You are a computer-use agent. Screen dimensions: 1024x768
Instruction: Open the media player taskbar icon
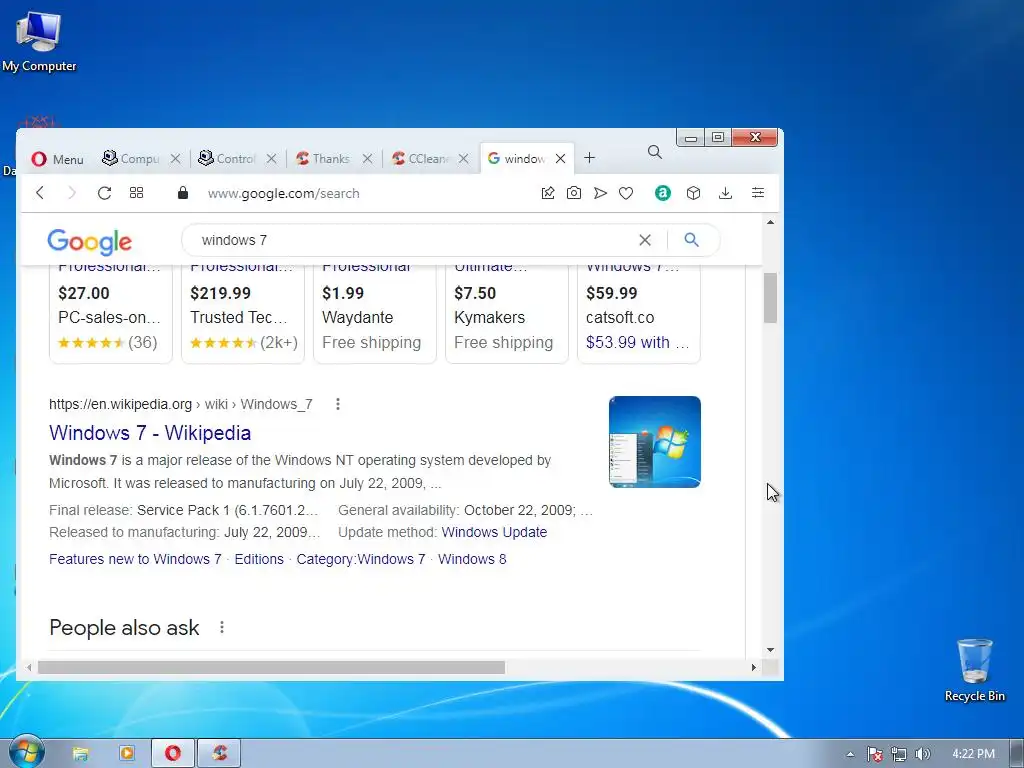point(127,754)
